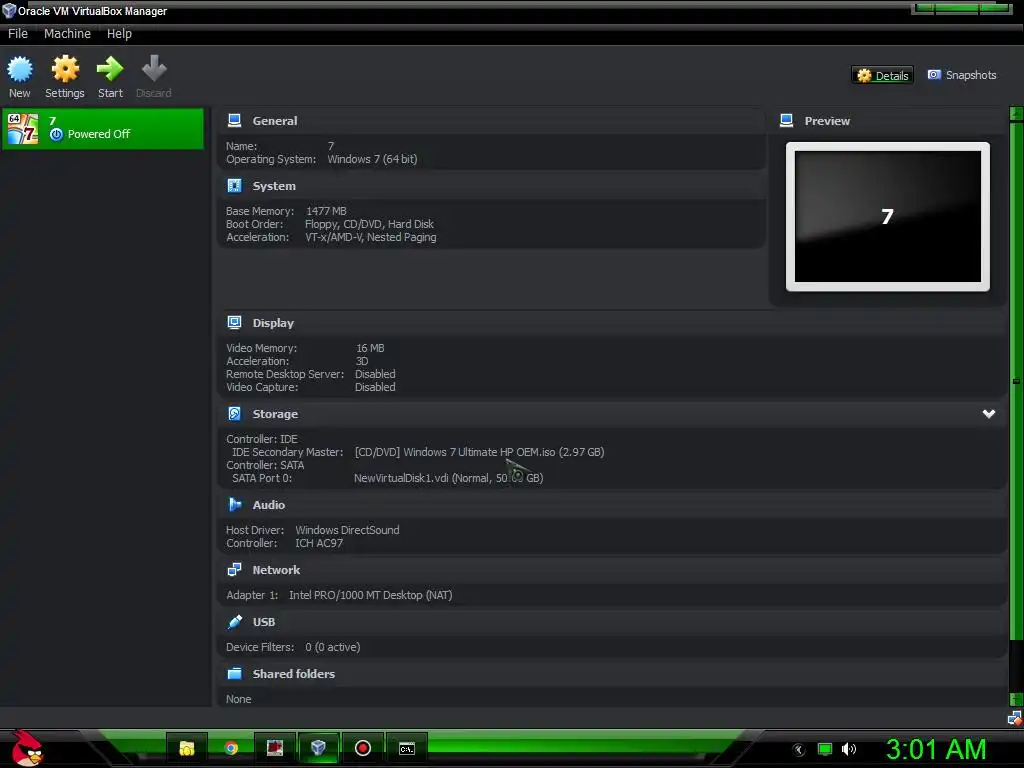1024x768 pixels.
Task: Click the red record taskbar icon
Action: click(362, 748)
